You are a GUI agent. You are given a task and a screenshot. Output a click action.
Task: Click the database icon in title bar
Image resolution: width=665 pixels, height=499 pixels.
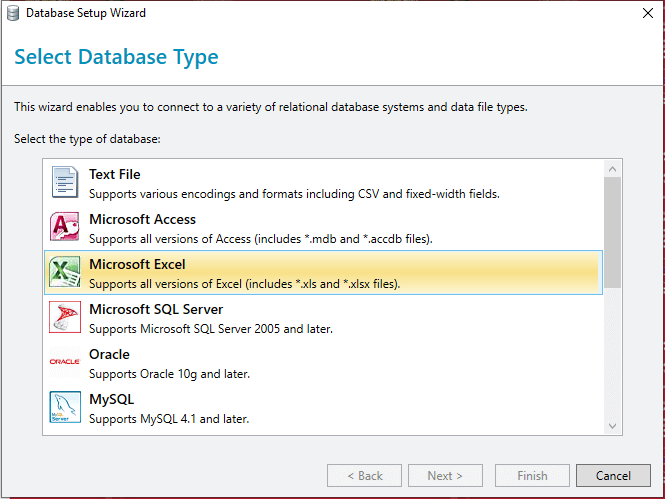click(x=13, y=13)
